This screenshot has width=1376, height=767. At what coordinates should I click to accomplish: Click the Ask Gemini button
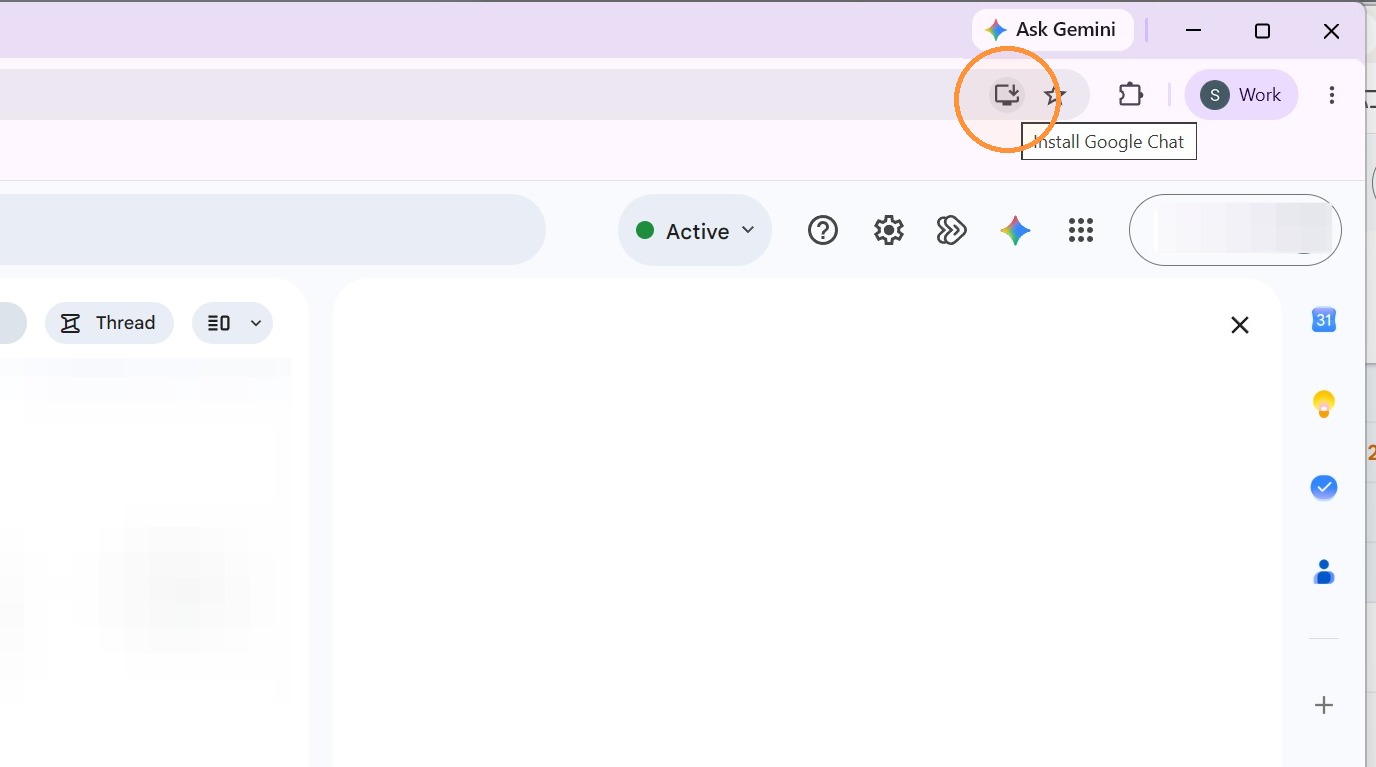pos(1052,30)
